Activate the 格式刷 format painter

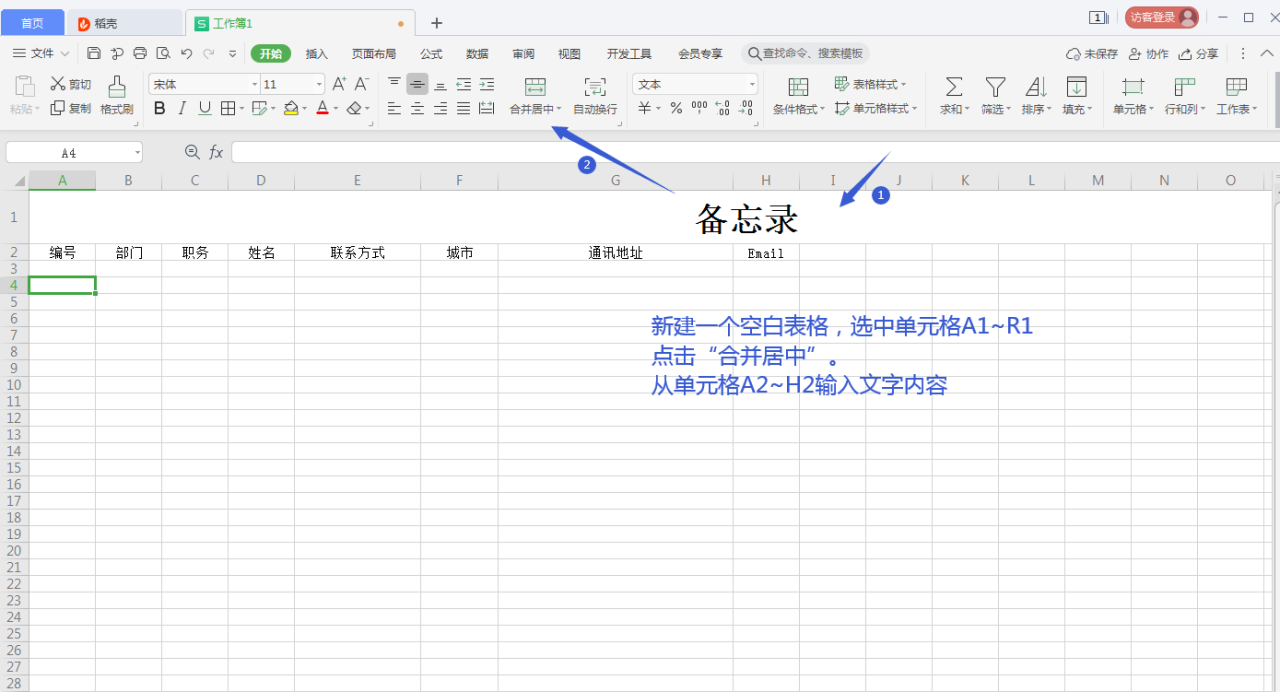(x=117, y=96)
